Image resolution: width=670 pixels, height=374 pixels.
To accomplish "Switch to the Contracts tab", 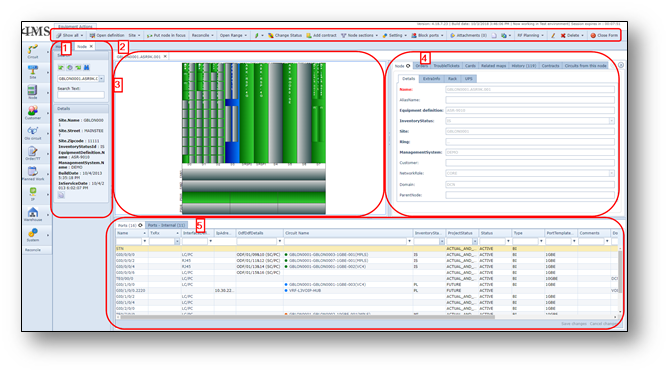I will pos(550,66).
